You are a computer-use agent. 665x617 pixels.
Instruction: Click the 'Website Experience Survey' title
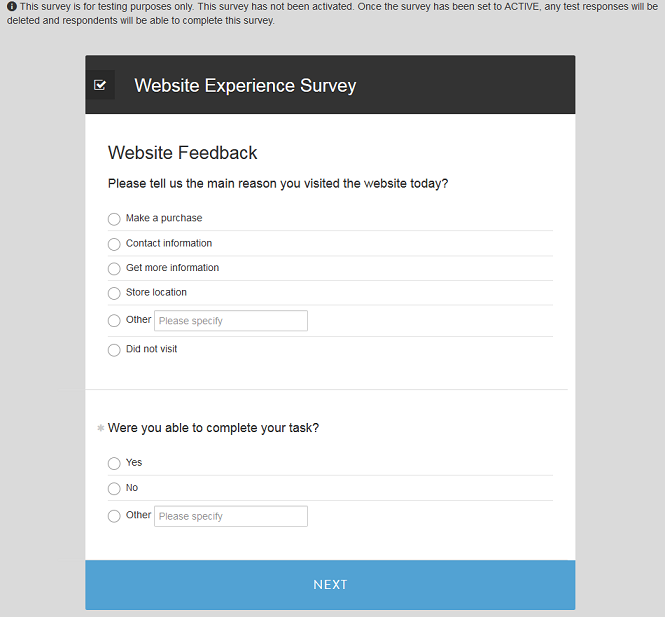point(245,85)
